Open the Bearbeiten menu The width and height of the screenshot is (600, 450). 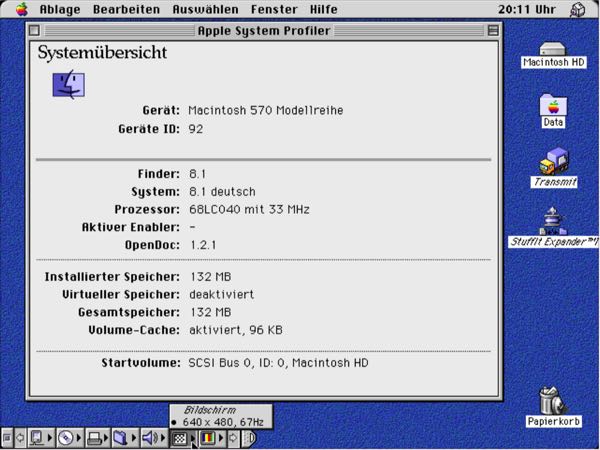(126, 9)
